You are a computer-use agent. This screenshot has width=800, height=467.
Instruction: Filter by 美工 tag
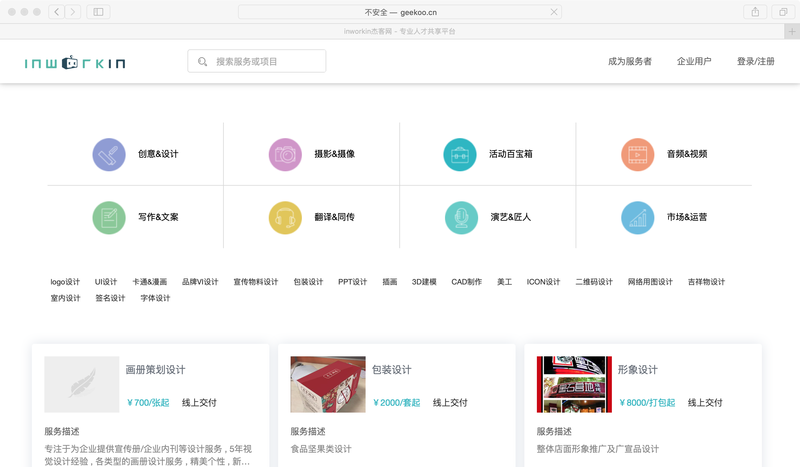pos(505,282)
